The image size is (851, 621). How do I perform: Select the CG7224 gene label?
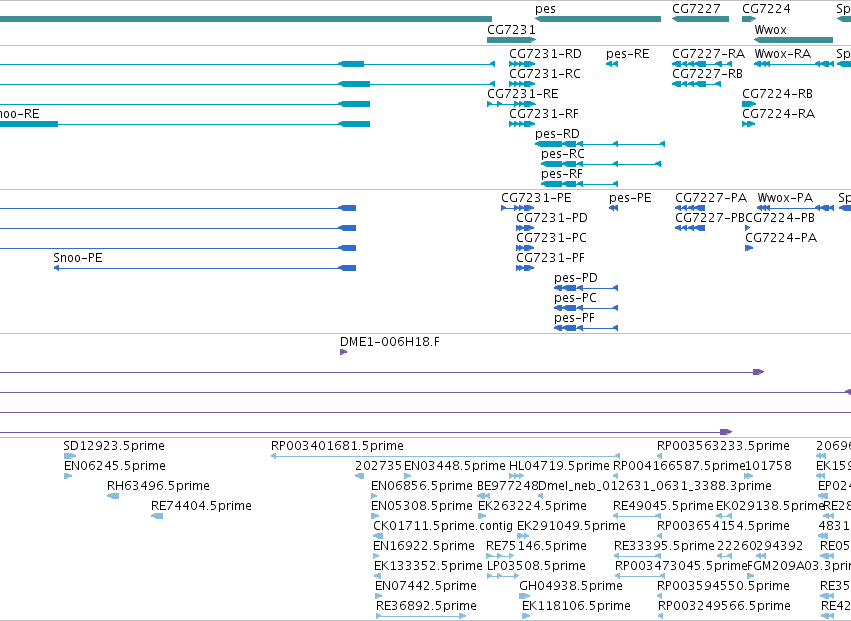click(766, 9)
